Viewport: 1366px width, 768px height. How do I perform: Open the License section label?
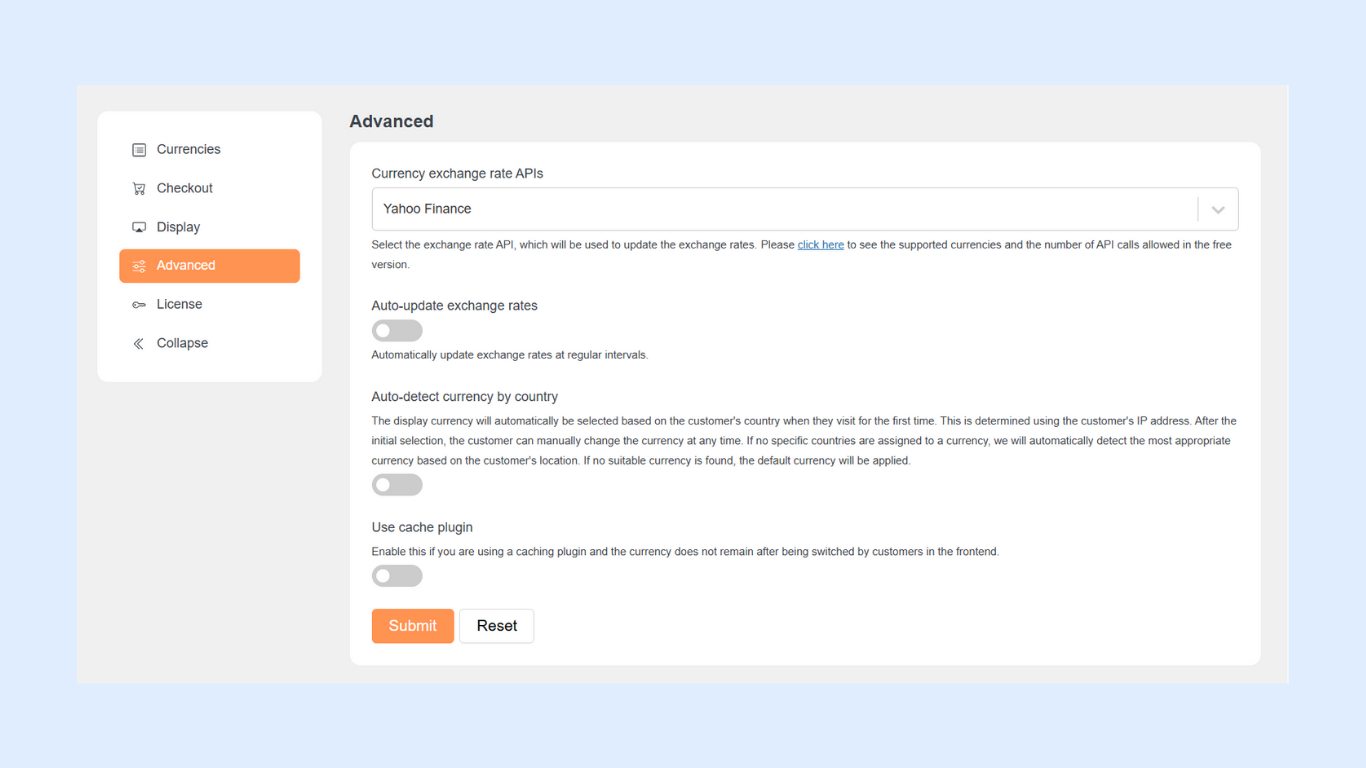tap(179, 304)
